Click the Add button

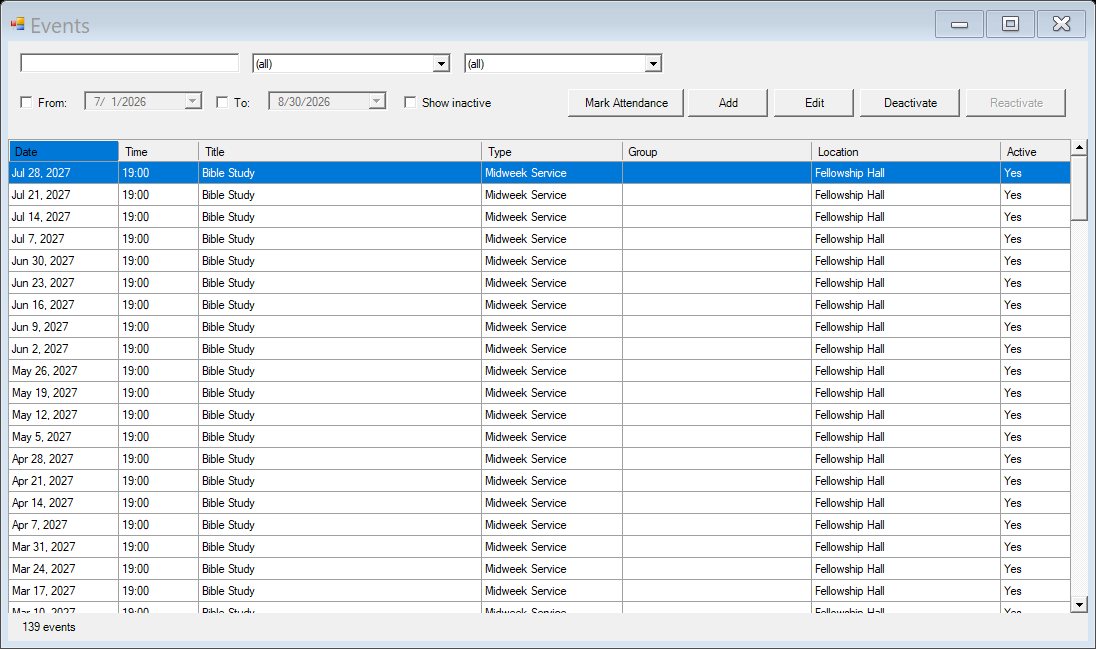click(728, 103)
